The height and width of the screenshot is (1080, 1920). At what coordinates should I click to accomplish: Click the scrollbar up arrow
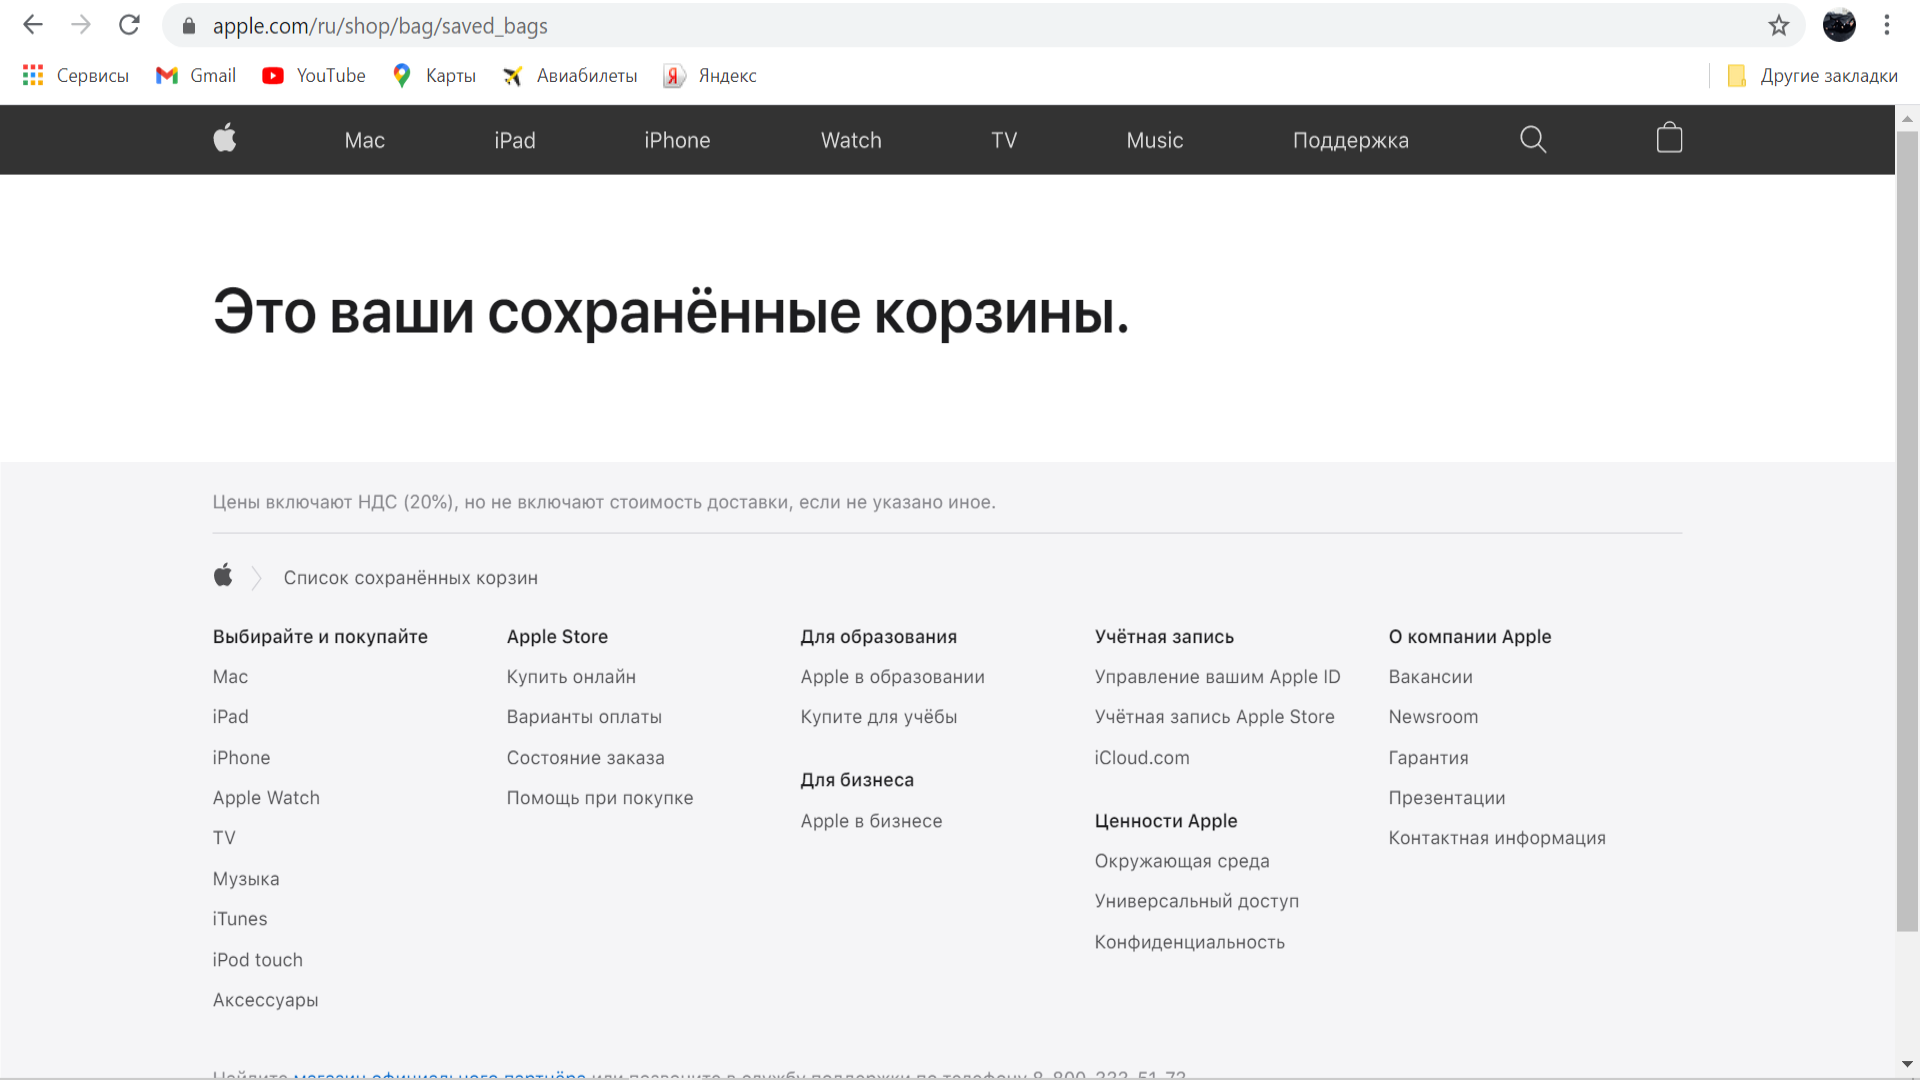tap(1907, 118)
